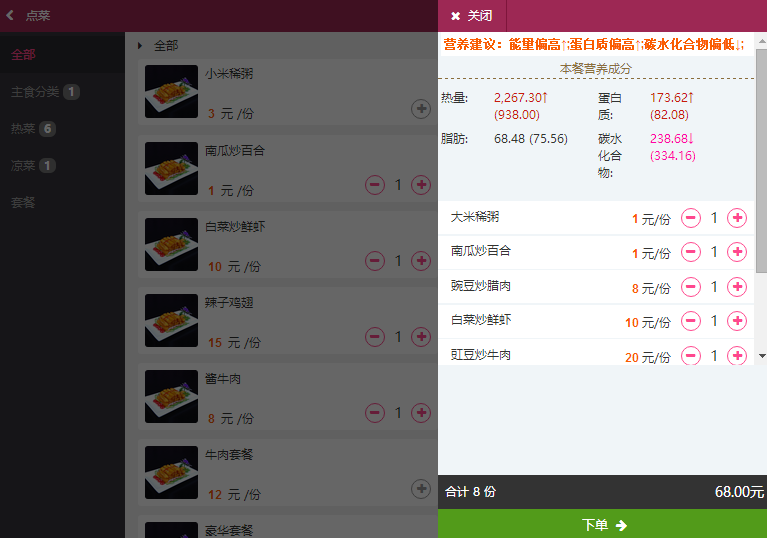Click the back arrow next to 点菜
The width and height of the screenshot is (767, 538).
pyautogui.click(x=10, y=16)
